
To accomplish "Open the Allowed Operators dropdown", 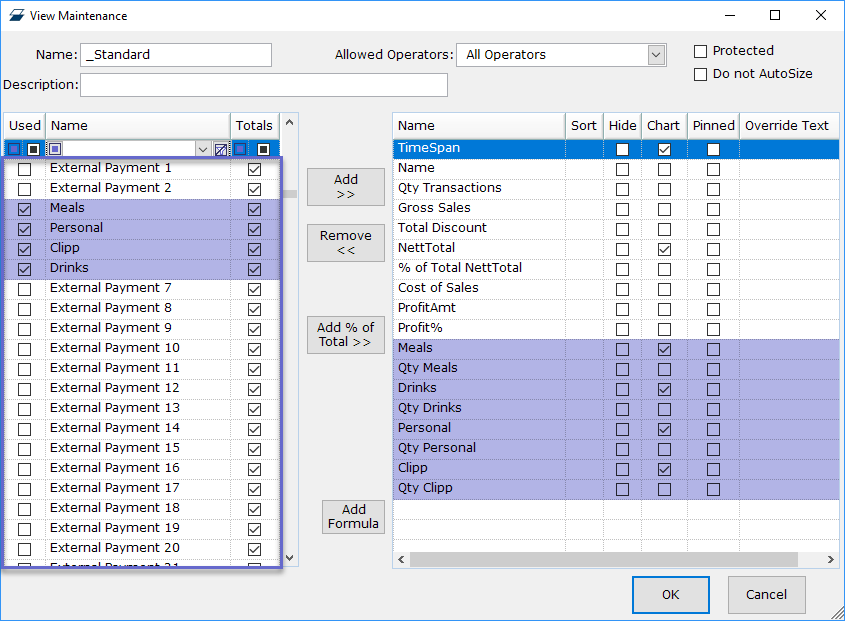I will point(656,55).
